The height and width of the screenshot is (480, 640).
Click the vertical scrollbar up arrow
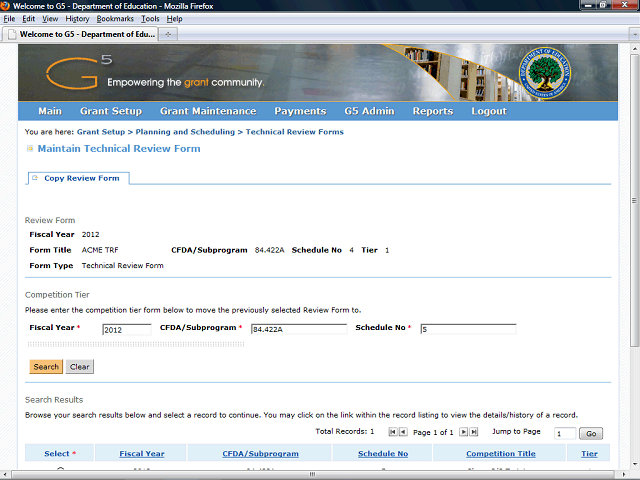[x=634, y=48]
